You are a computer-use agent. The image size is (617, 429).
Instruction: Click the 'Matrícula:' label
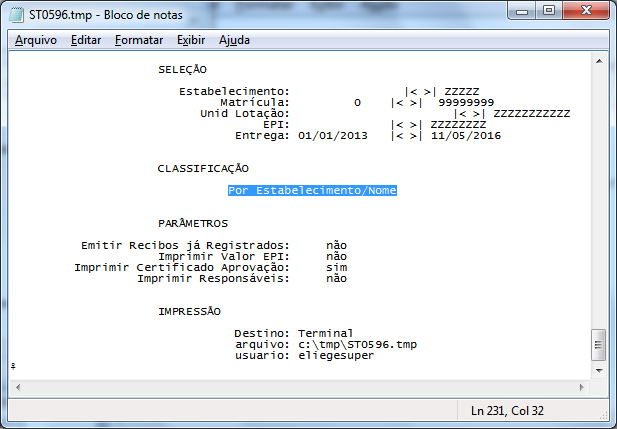point(255,103)
